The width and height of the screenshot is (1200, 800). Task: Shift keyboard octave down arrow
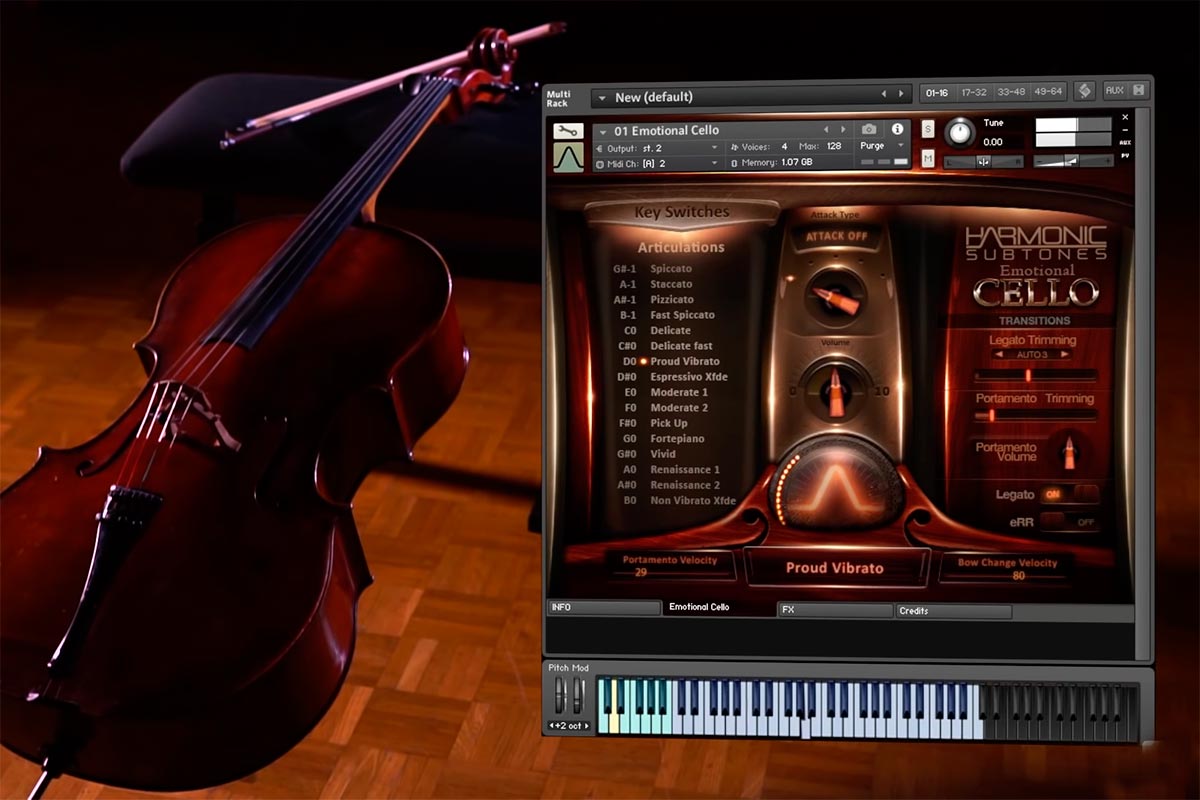click(552, 725)
